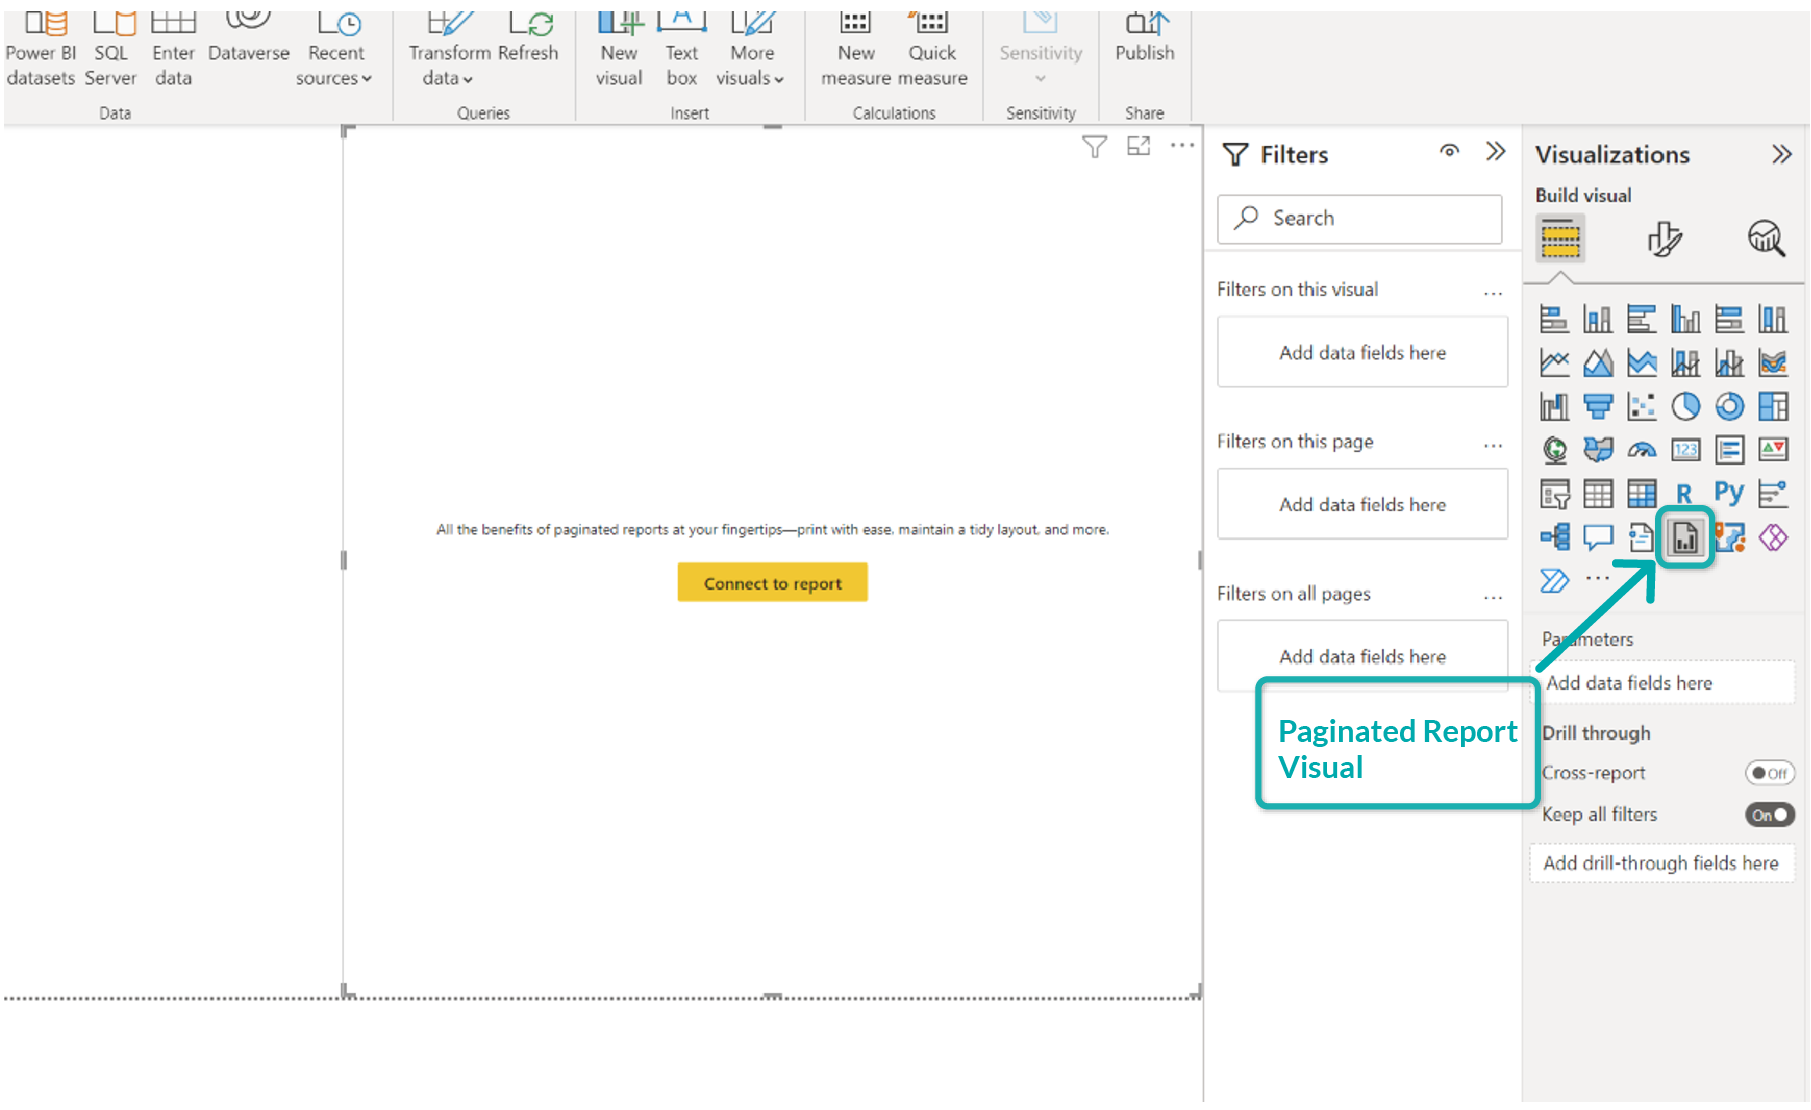Select the Stacked column chart visual
The image size is (1811, 1110).
[1598, 319]
